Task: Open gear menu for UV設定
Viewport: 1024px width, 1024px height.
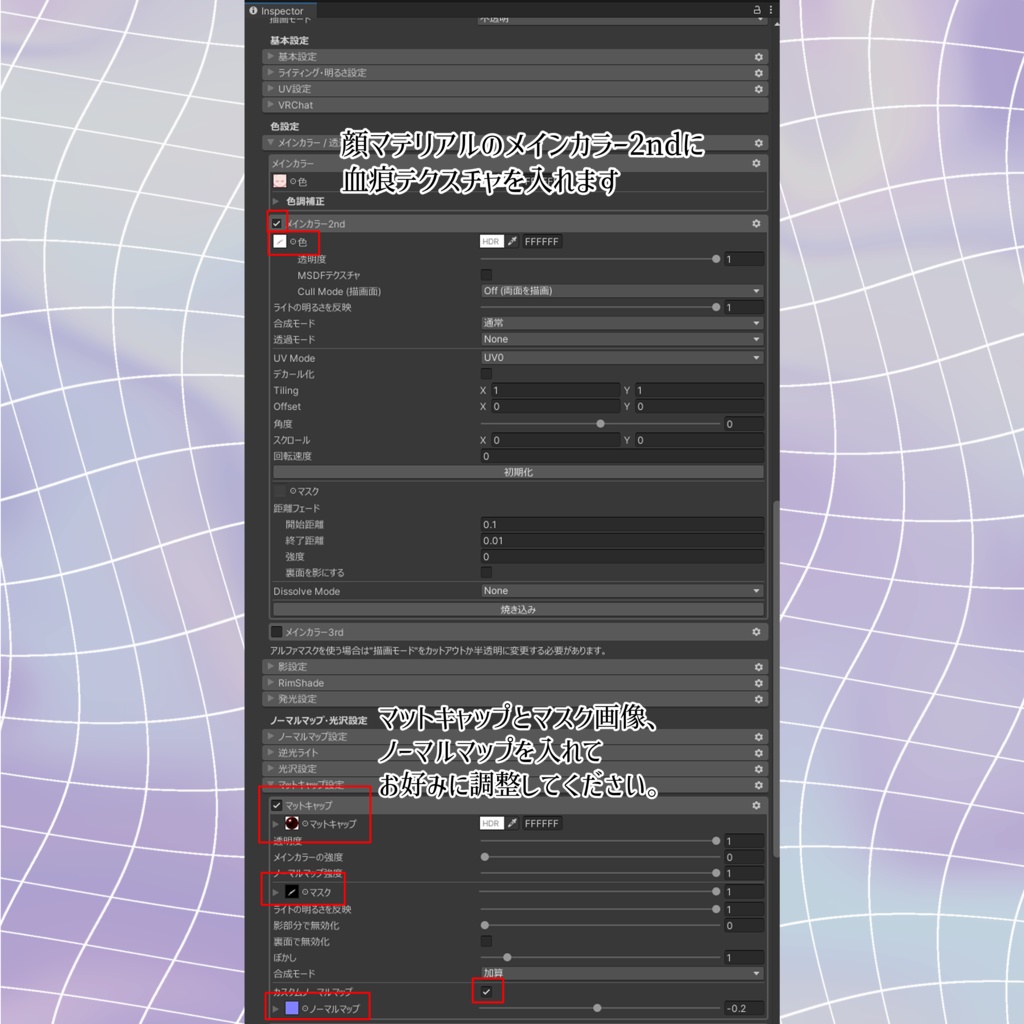Action: tap(758, 89)
